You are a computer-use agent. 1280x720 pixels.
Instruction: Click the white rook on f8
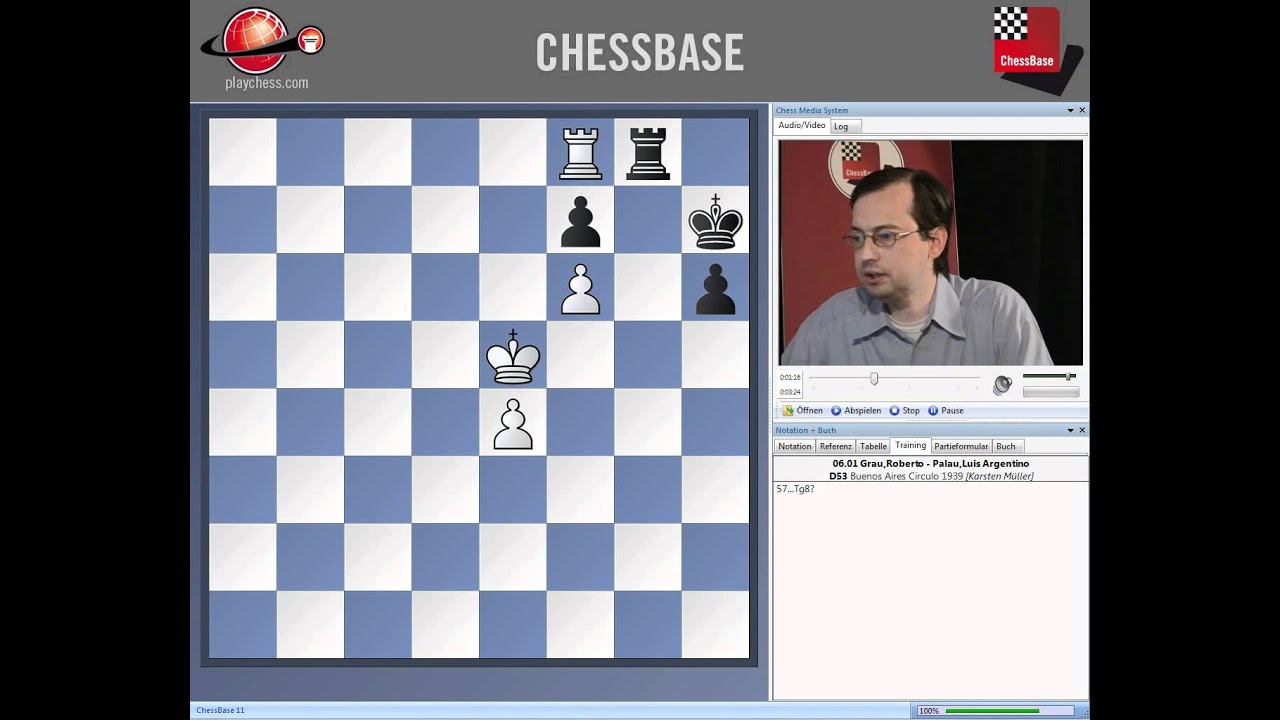580,154
